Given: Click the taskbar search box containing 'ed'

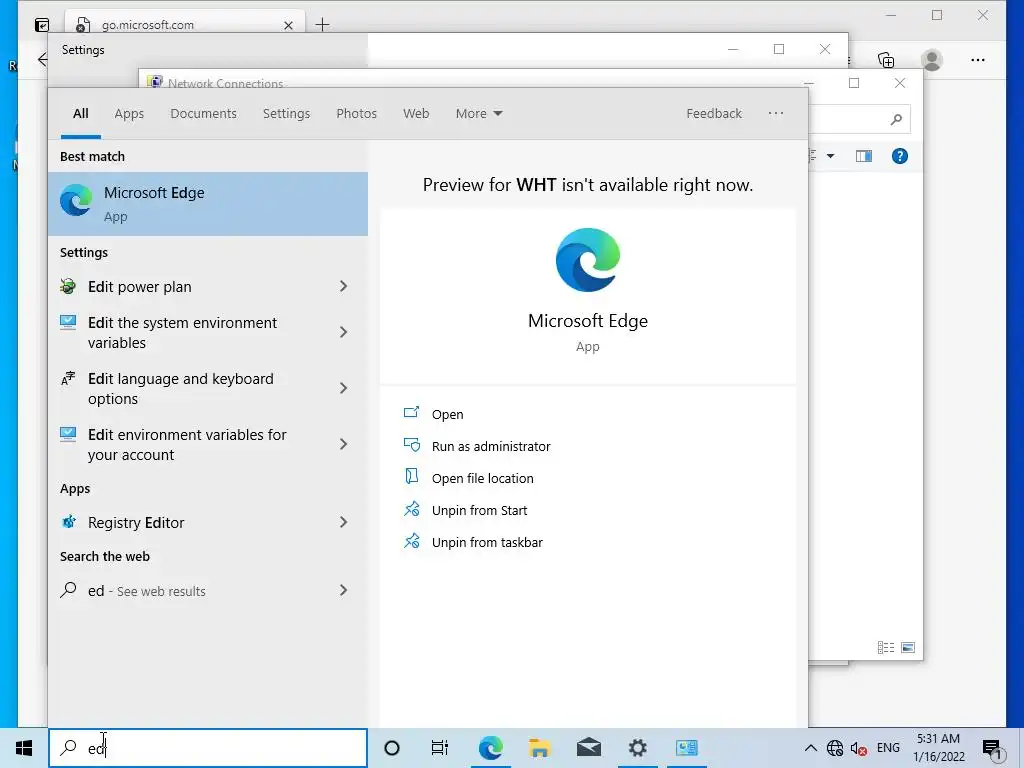Looking at the screenshot, I should (x=208, y=748).
